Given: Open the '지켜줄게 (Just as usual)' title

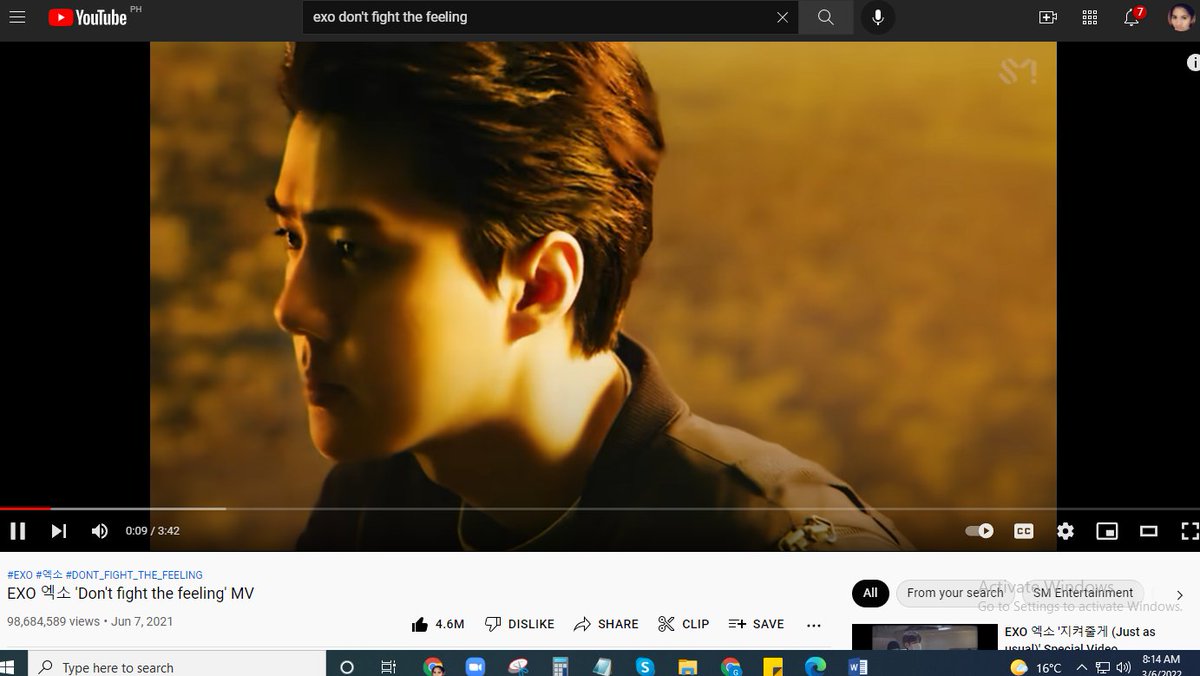Looking at the screenshot, I should pyautogui.click(x=1080, y=639).
